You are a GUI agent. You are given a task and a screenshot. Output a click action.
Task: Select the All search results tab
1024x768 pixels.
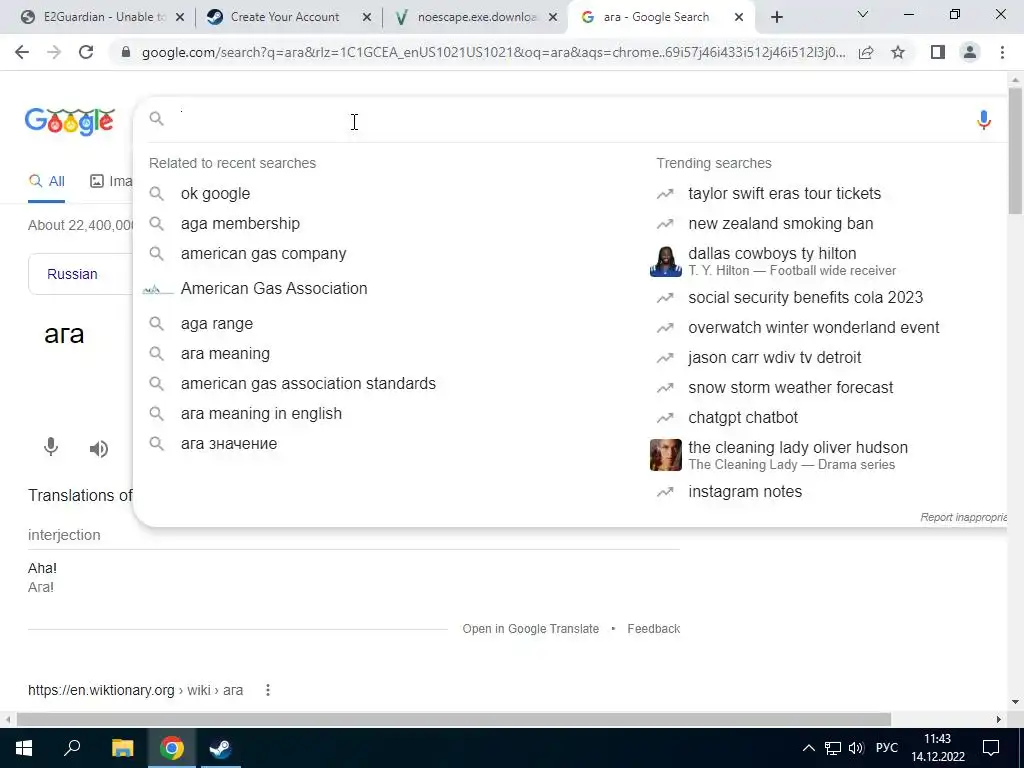tap(46, 181)
